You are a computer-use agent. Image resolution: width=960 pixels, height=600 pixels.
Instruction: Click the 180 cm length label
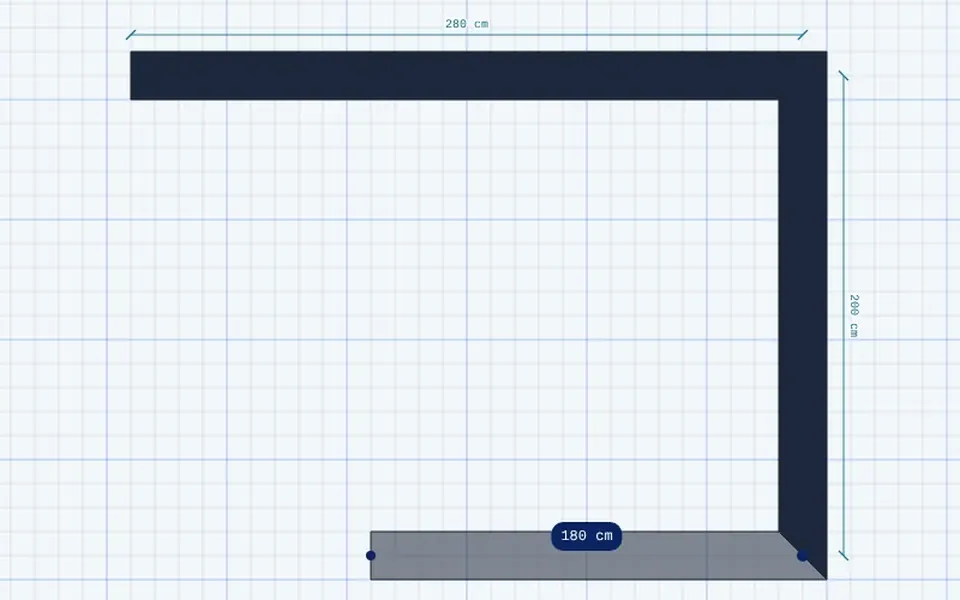pyautogui.click(x=586, y=536)
